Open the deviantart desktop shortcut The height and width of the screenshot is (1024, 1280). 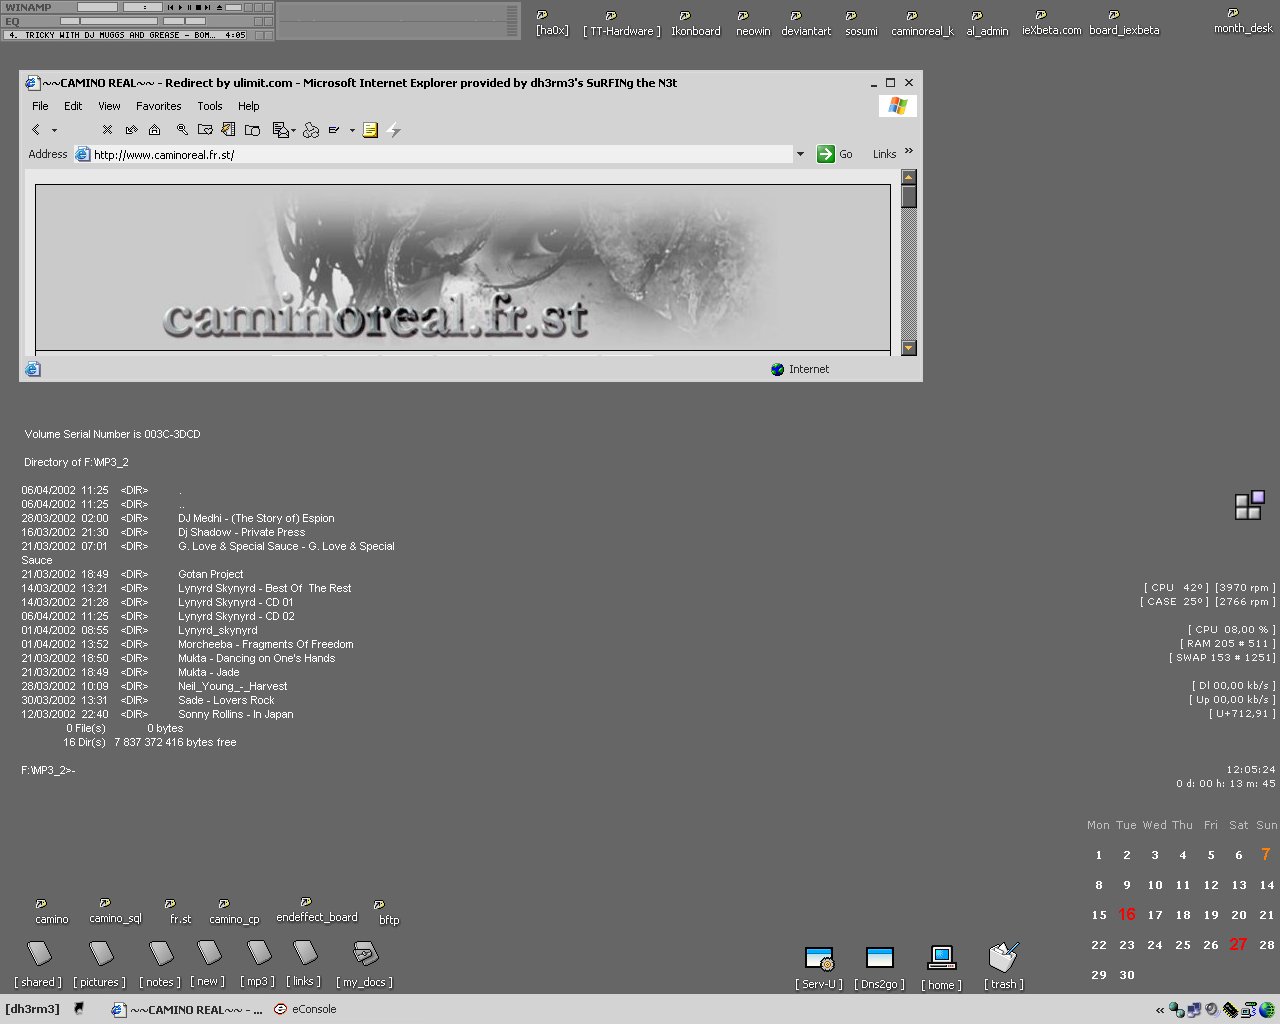(x=806, y=24)
